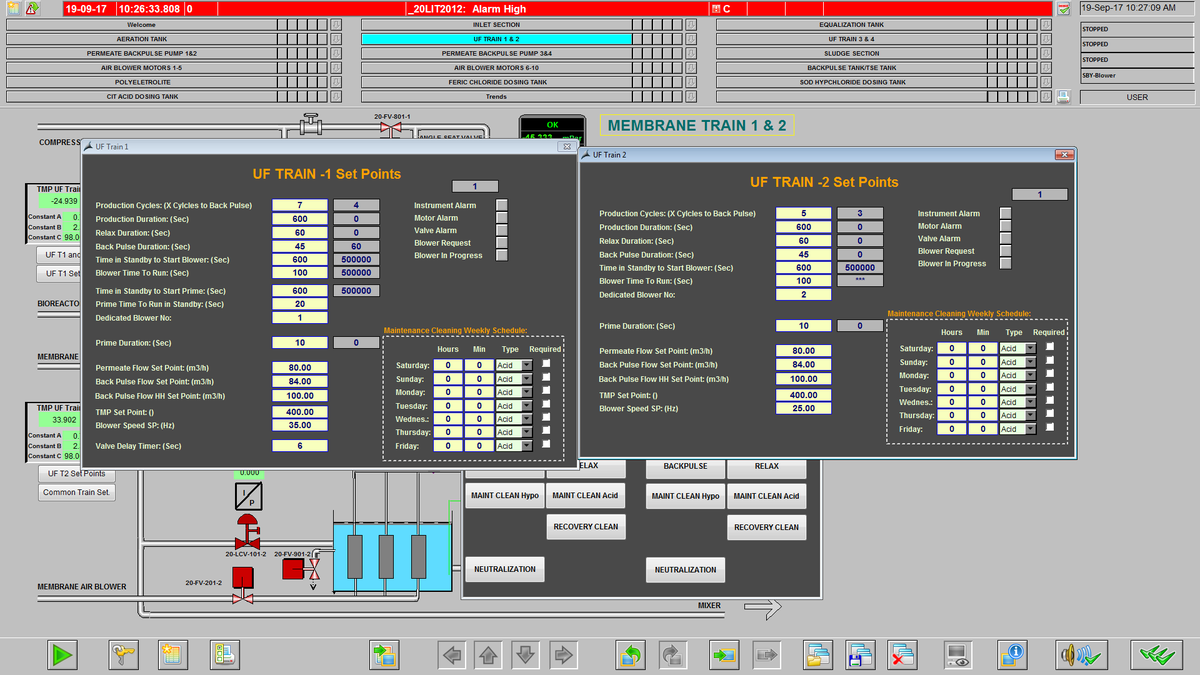
Task: Click the left arrow navigation icon
Action: [x=453, y=655]
